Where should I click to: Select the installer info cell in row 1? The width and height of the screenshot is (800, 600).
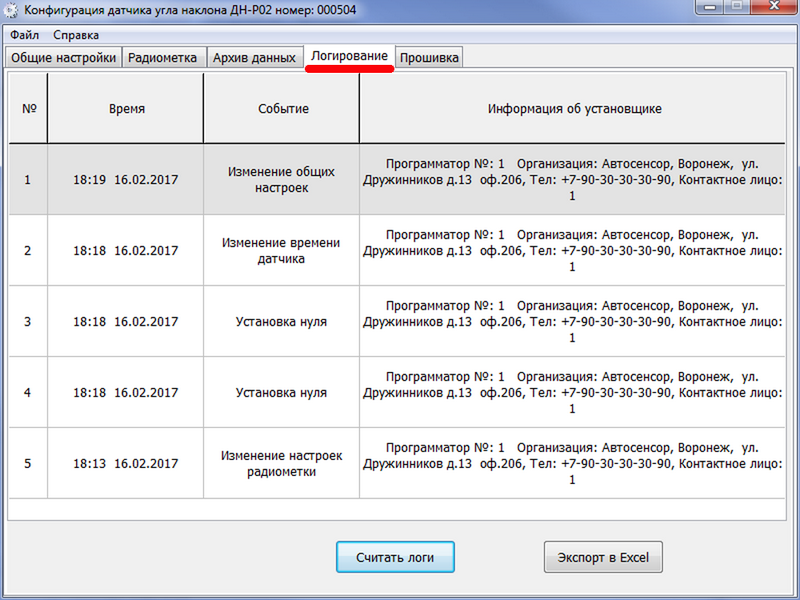(x=572, y=180)
